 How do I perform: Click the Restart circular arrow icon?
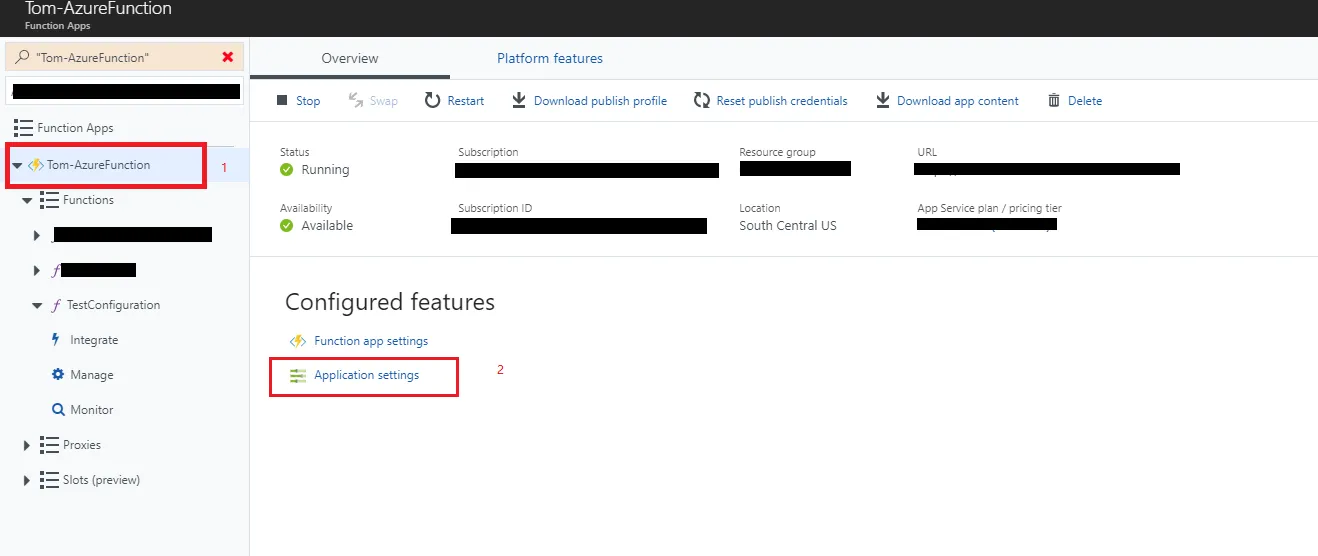(x=432, y=100)
